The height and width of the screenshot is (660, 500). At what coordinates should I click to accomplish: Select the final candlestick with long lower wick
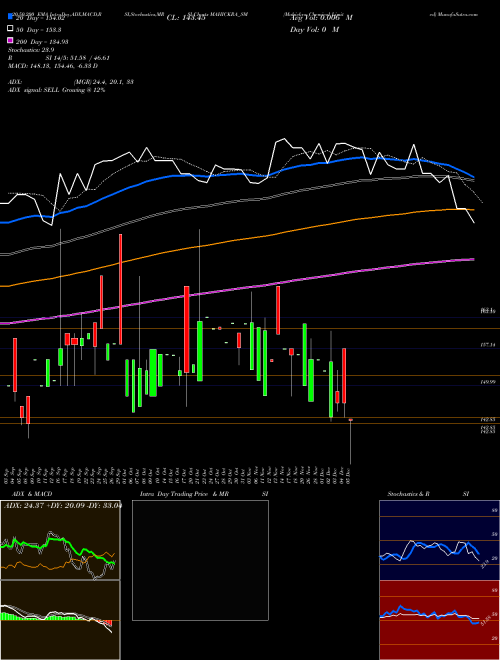pyautogui.click(x=351, y=441)
